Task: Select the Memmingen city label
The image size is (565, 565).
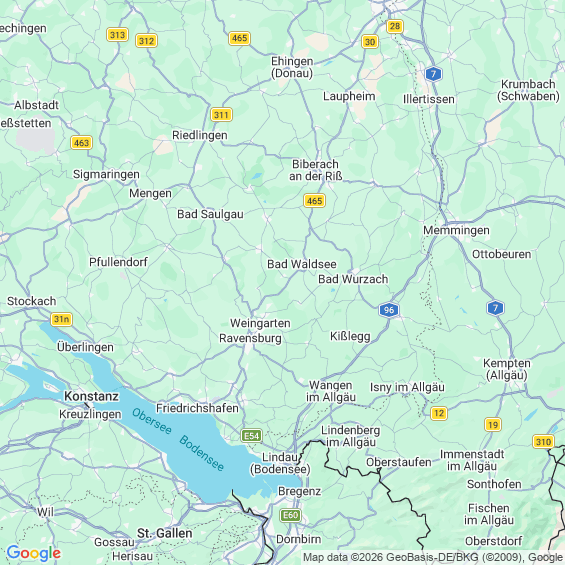Action: pos(456,230)
